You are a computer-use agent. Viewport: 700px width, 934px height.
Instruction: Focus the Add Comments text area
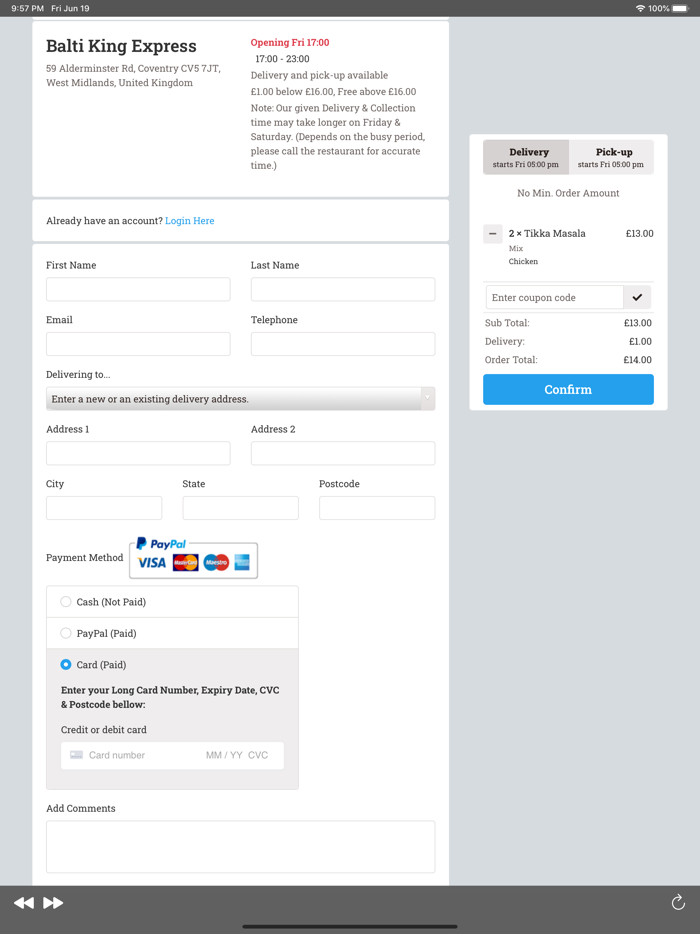(240, 846)
